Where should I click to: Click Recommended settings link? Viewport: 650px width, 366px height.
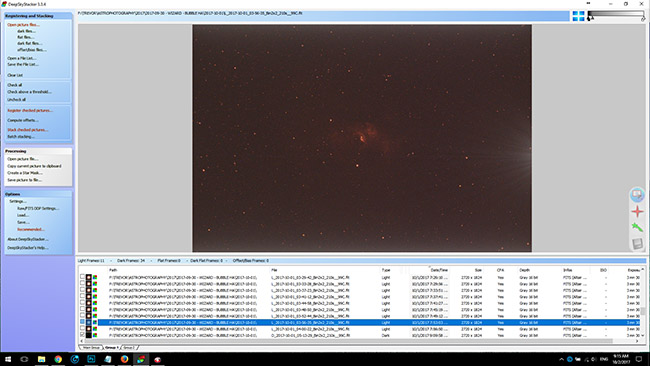point(31,230)
